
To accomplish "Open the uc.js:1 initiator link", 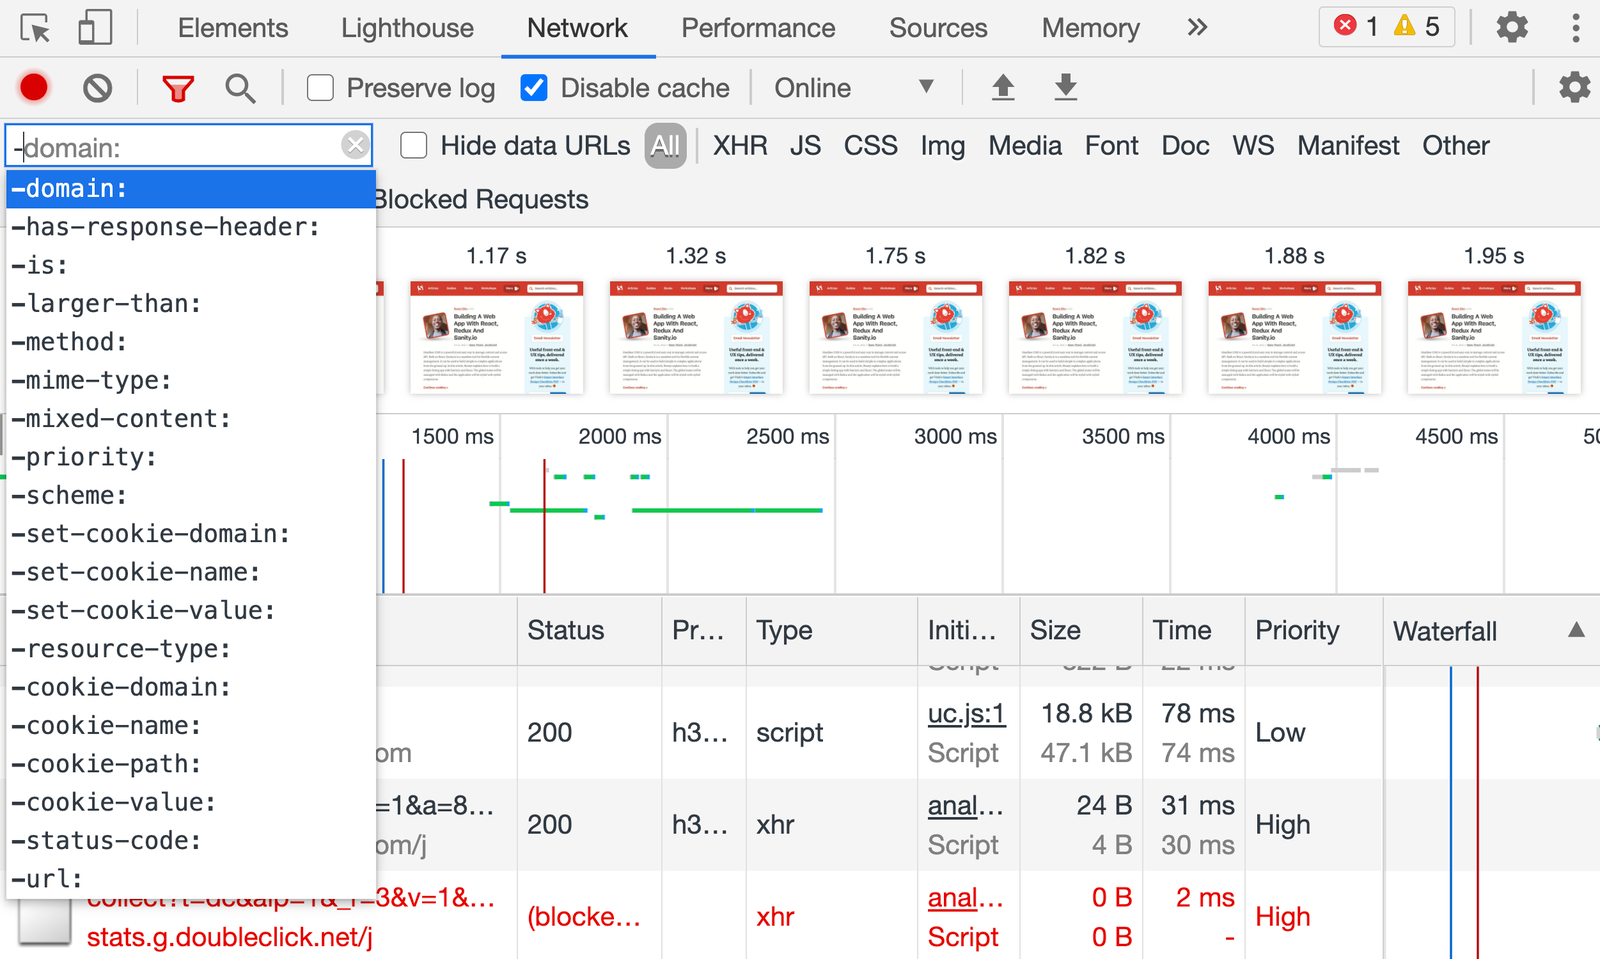I will (966, 714).
